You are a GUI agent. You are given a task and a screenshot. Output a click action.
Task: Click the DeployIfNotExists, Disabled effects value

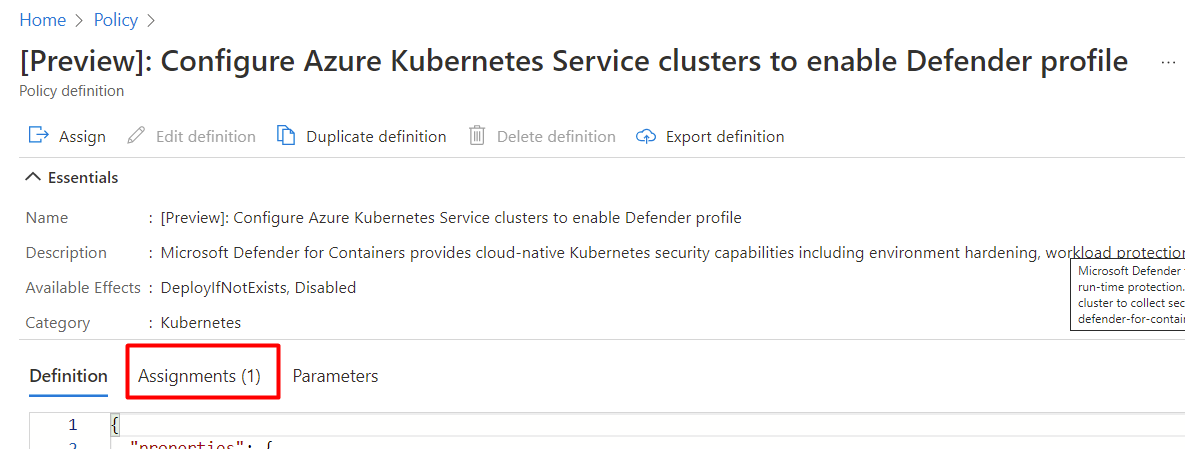(258, 287)
